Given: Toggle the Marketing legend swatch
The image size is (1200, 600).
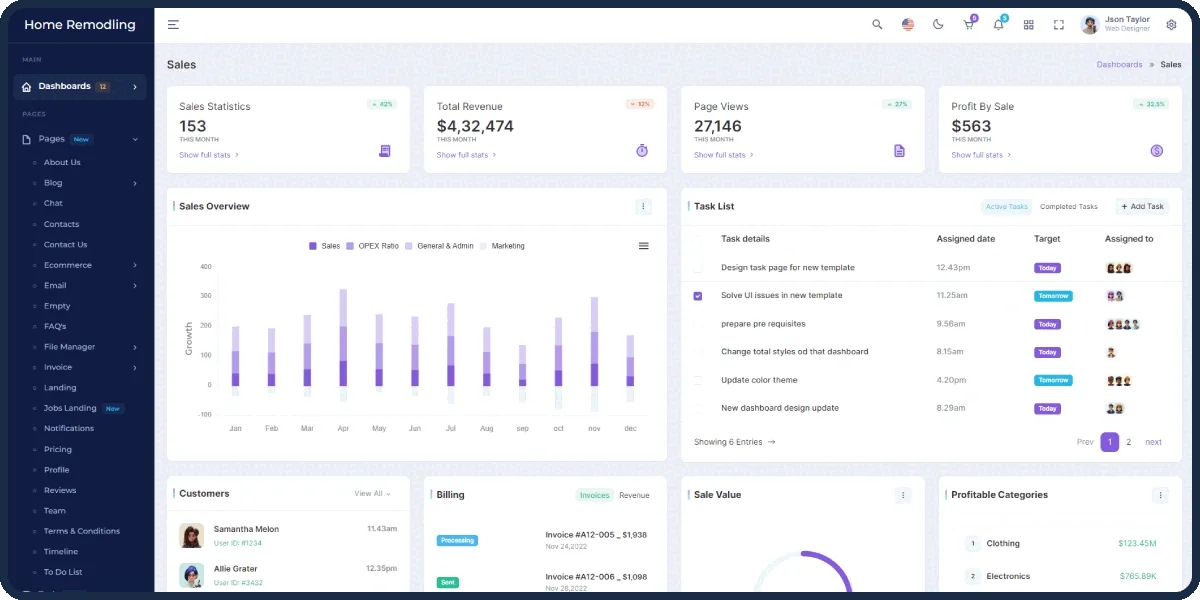Looking at the screenshot, I should pyautogui.click(x=483, y=246).
